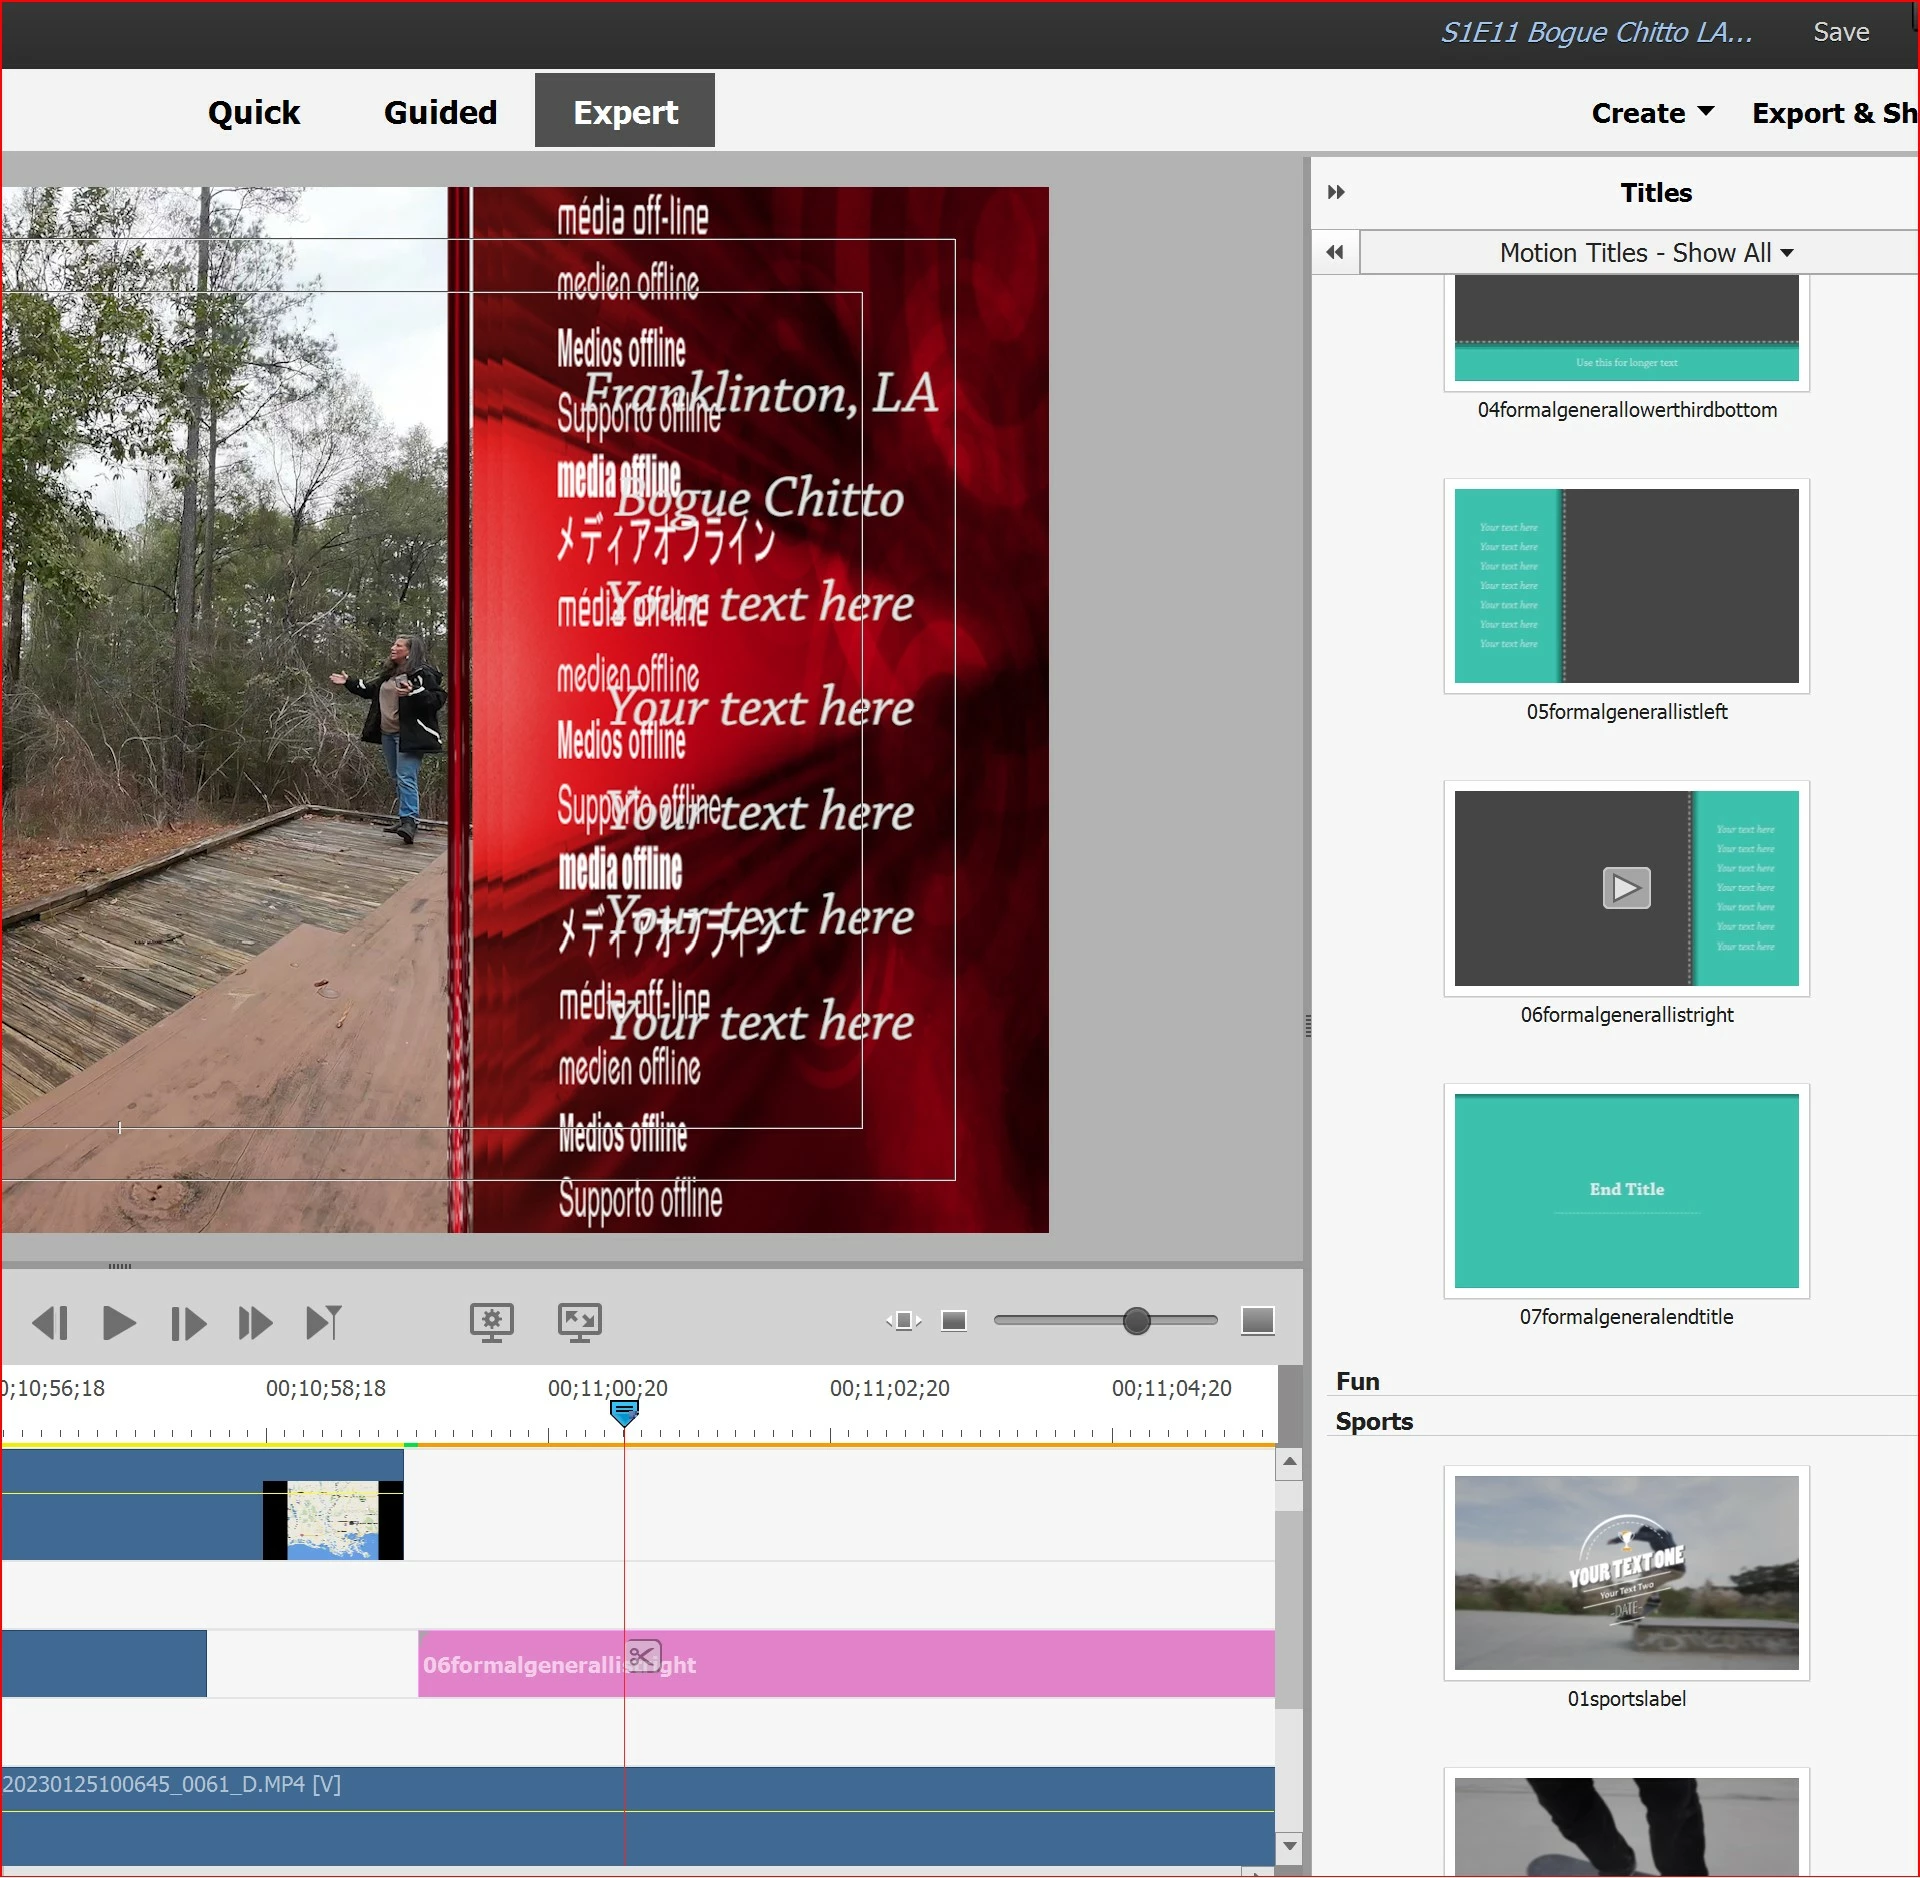Open Motion Titles - Show All dropdown

(1645, 253)
